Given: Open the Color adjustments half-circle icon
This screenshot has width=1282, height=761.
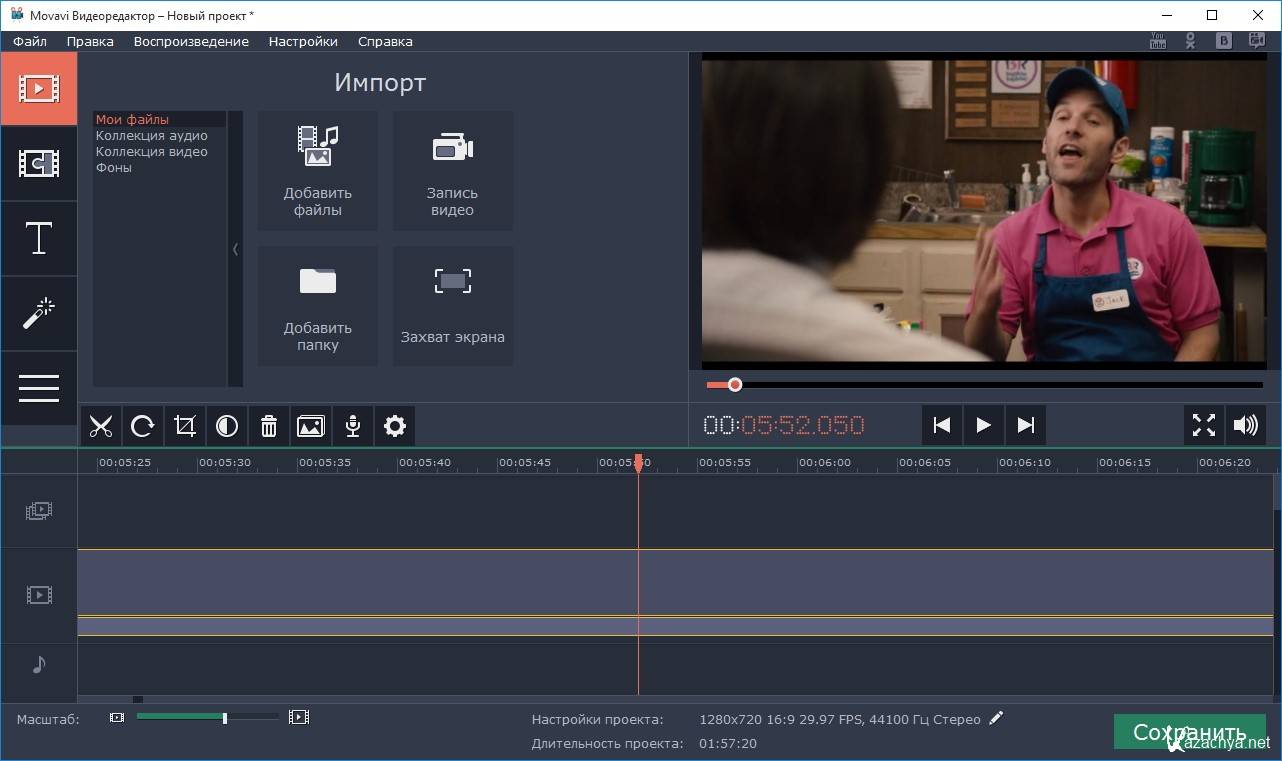Looking at the screenshot, I should (227, 426).
